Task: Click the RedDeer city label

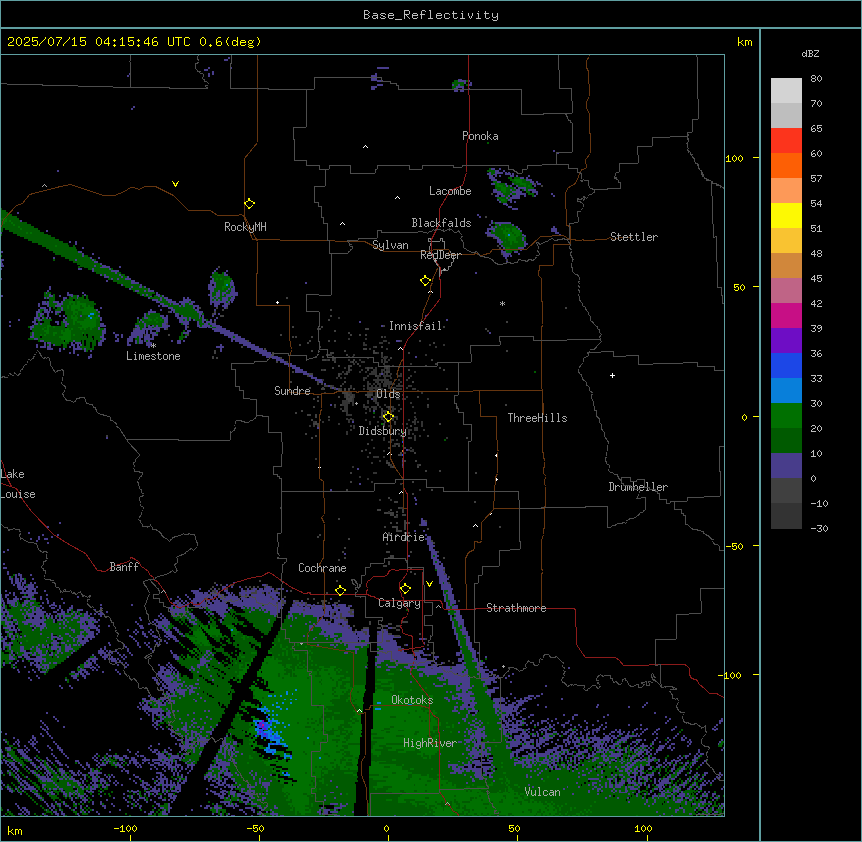Action: click(440, 255)
